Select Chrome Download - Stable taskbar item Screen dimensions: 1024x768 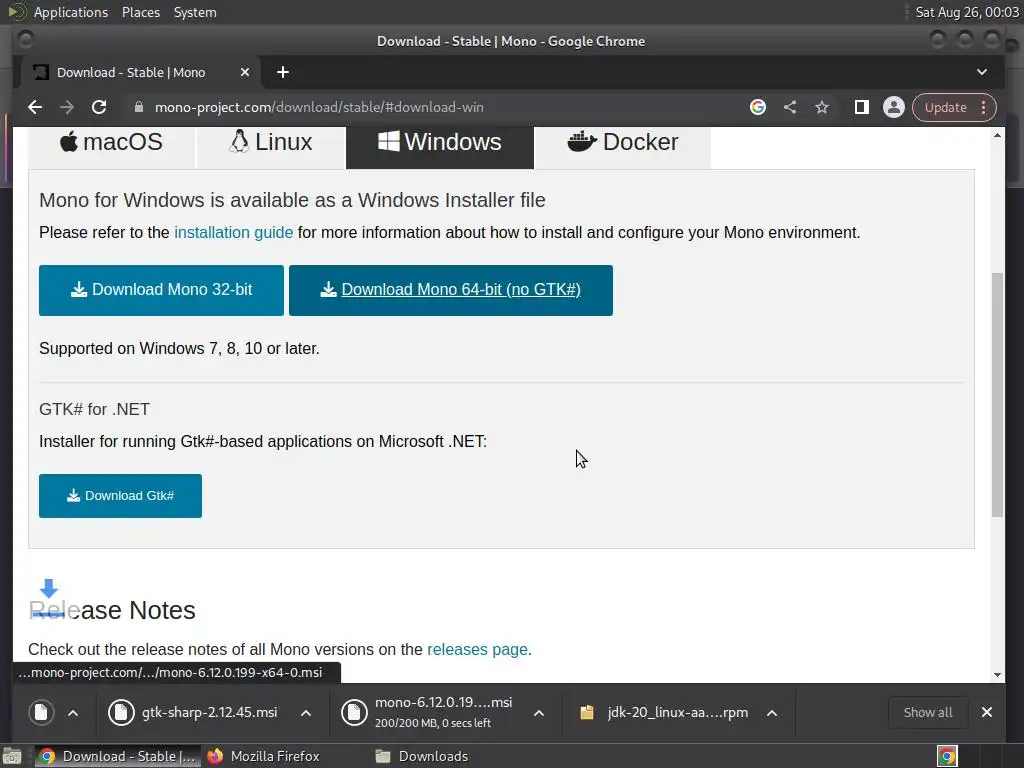pos(118,756)
